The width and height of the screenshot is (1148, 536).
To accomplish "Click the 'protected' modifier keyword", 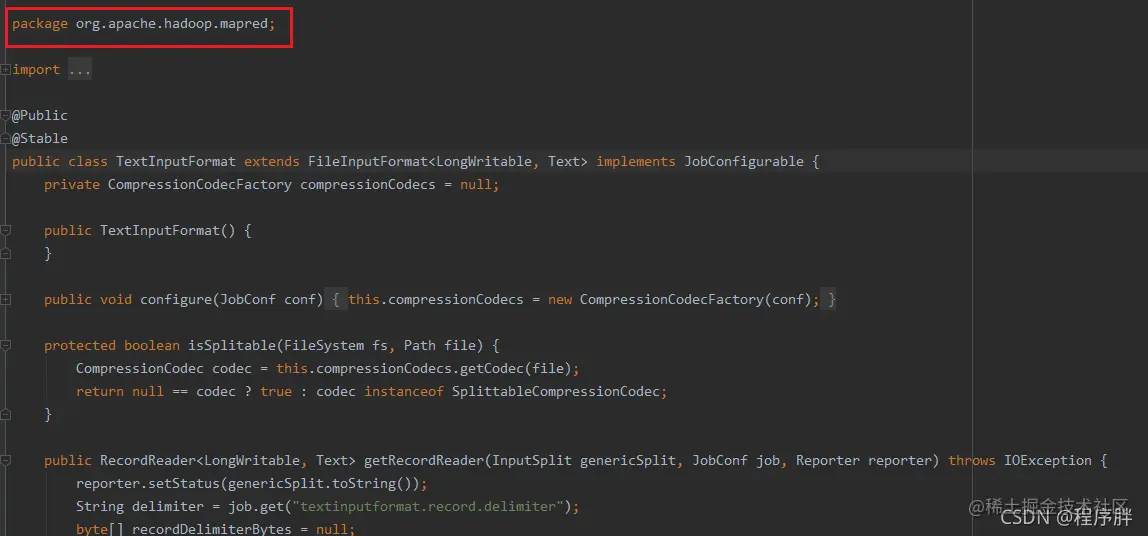I will pyautogui.click(x=80, y=345).
